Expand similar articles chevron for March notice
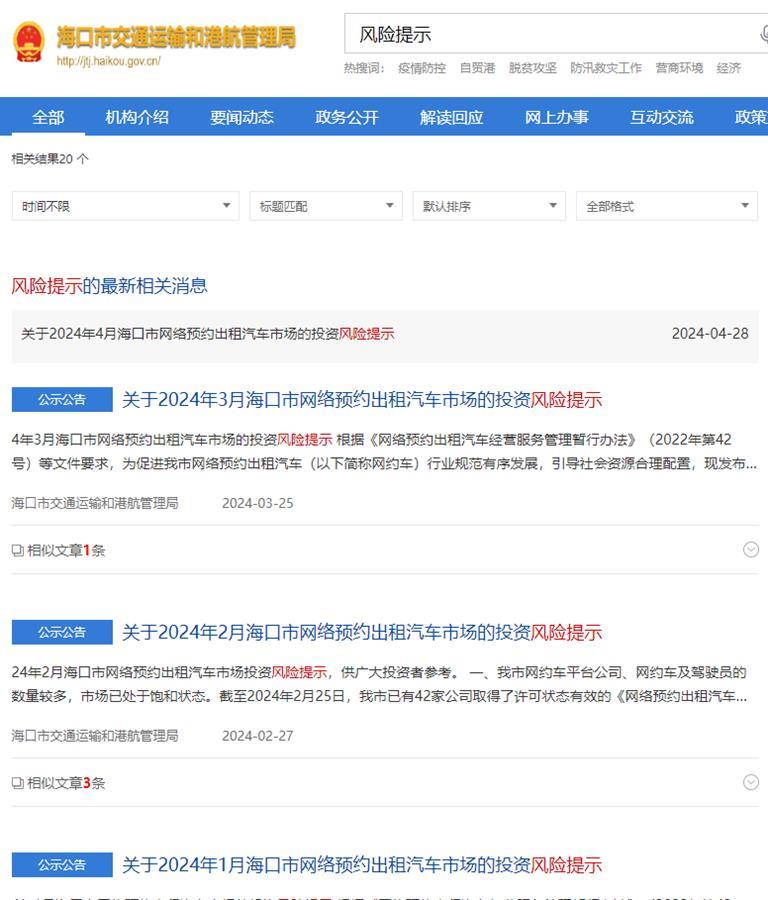The width and height of the screenshot is (768, 900). pyautogui.click(x=751, y=550)
